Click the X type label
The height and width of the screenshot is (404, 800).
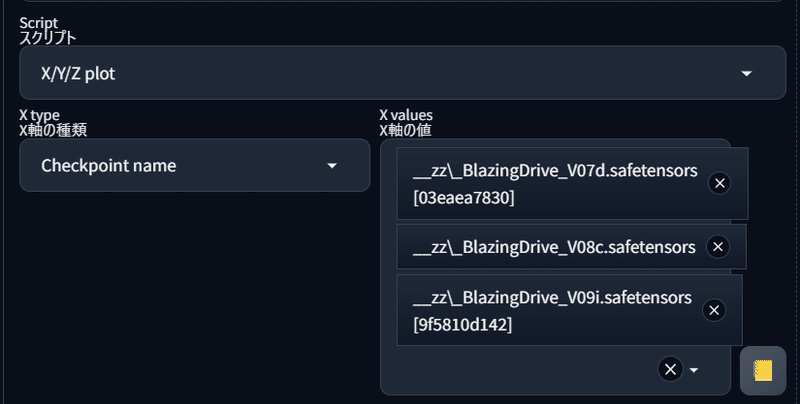coord(39,115)
